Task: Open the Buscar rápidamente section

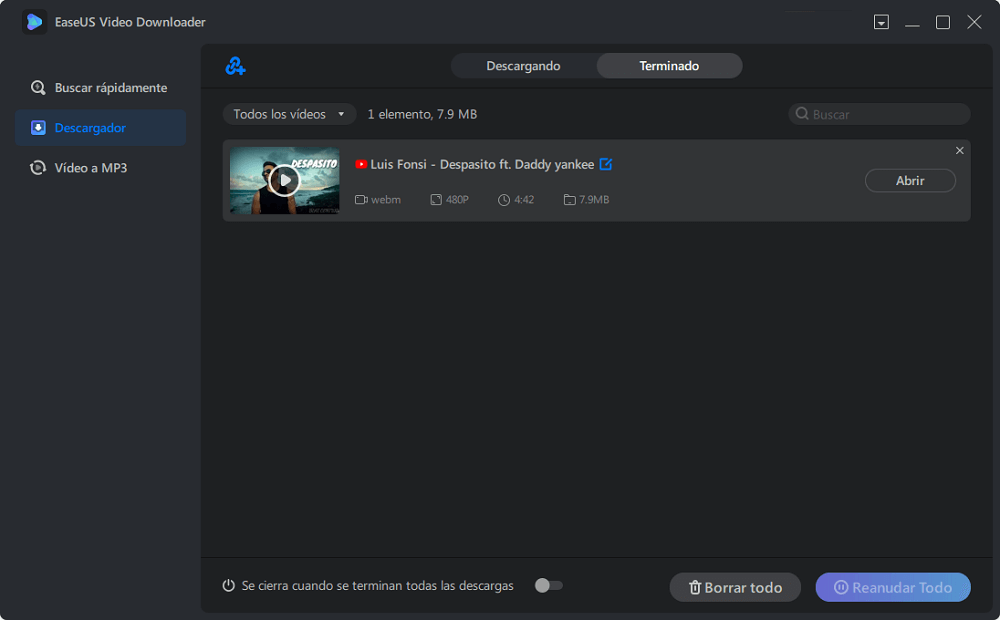Action: click(100, 87)
